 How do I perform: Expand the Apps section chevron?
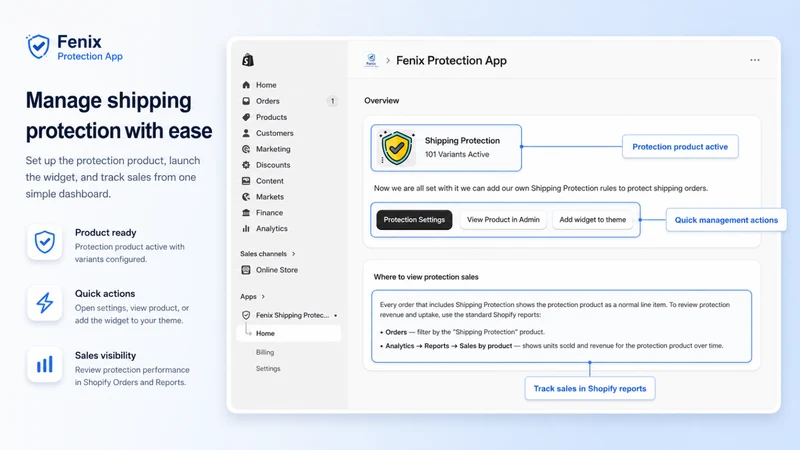(263, 296)
